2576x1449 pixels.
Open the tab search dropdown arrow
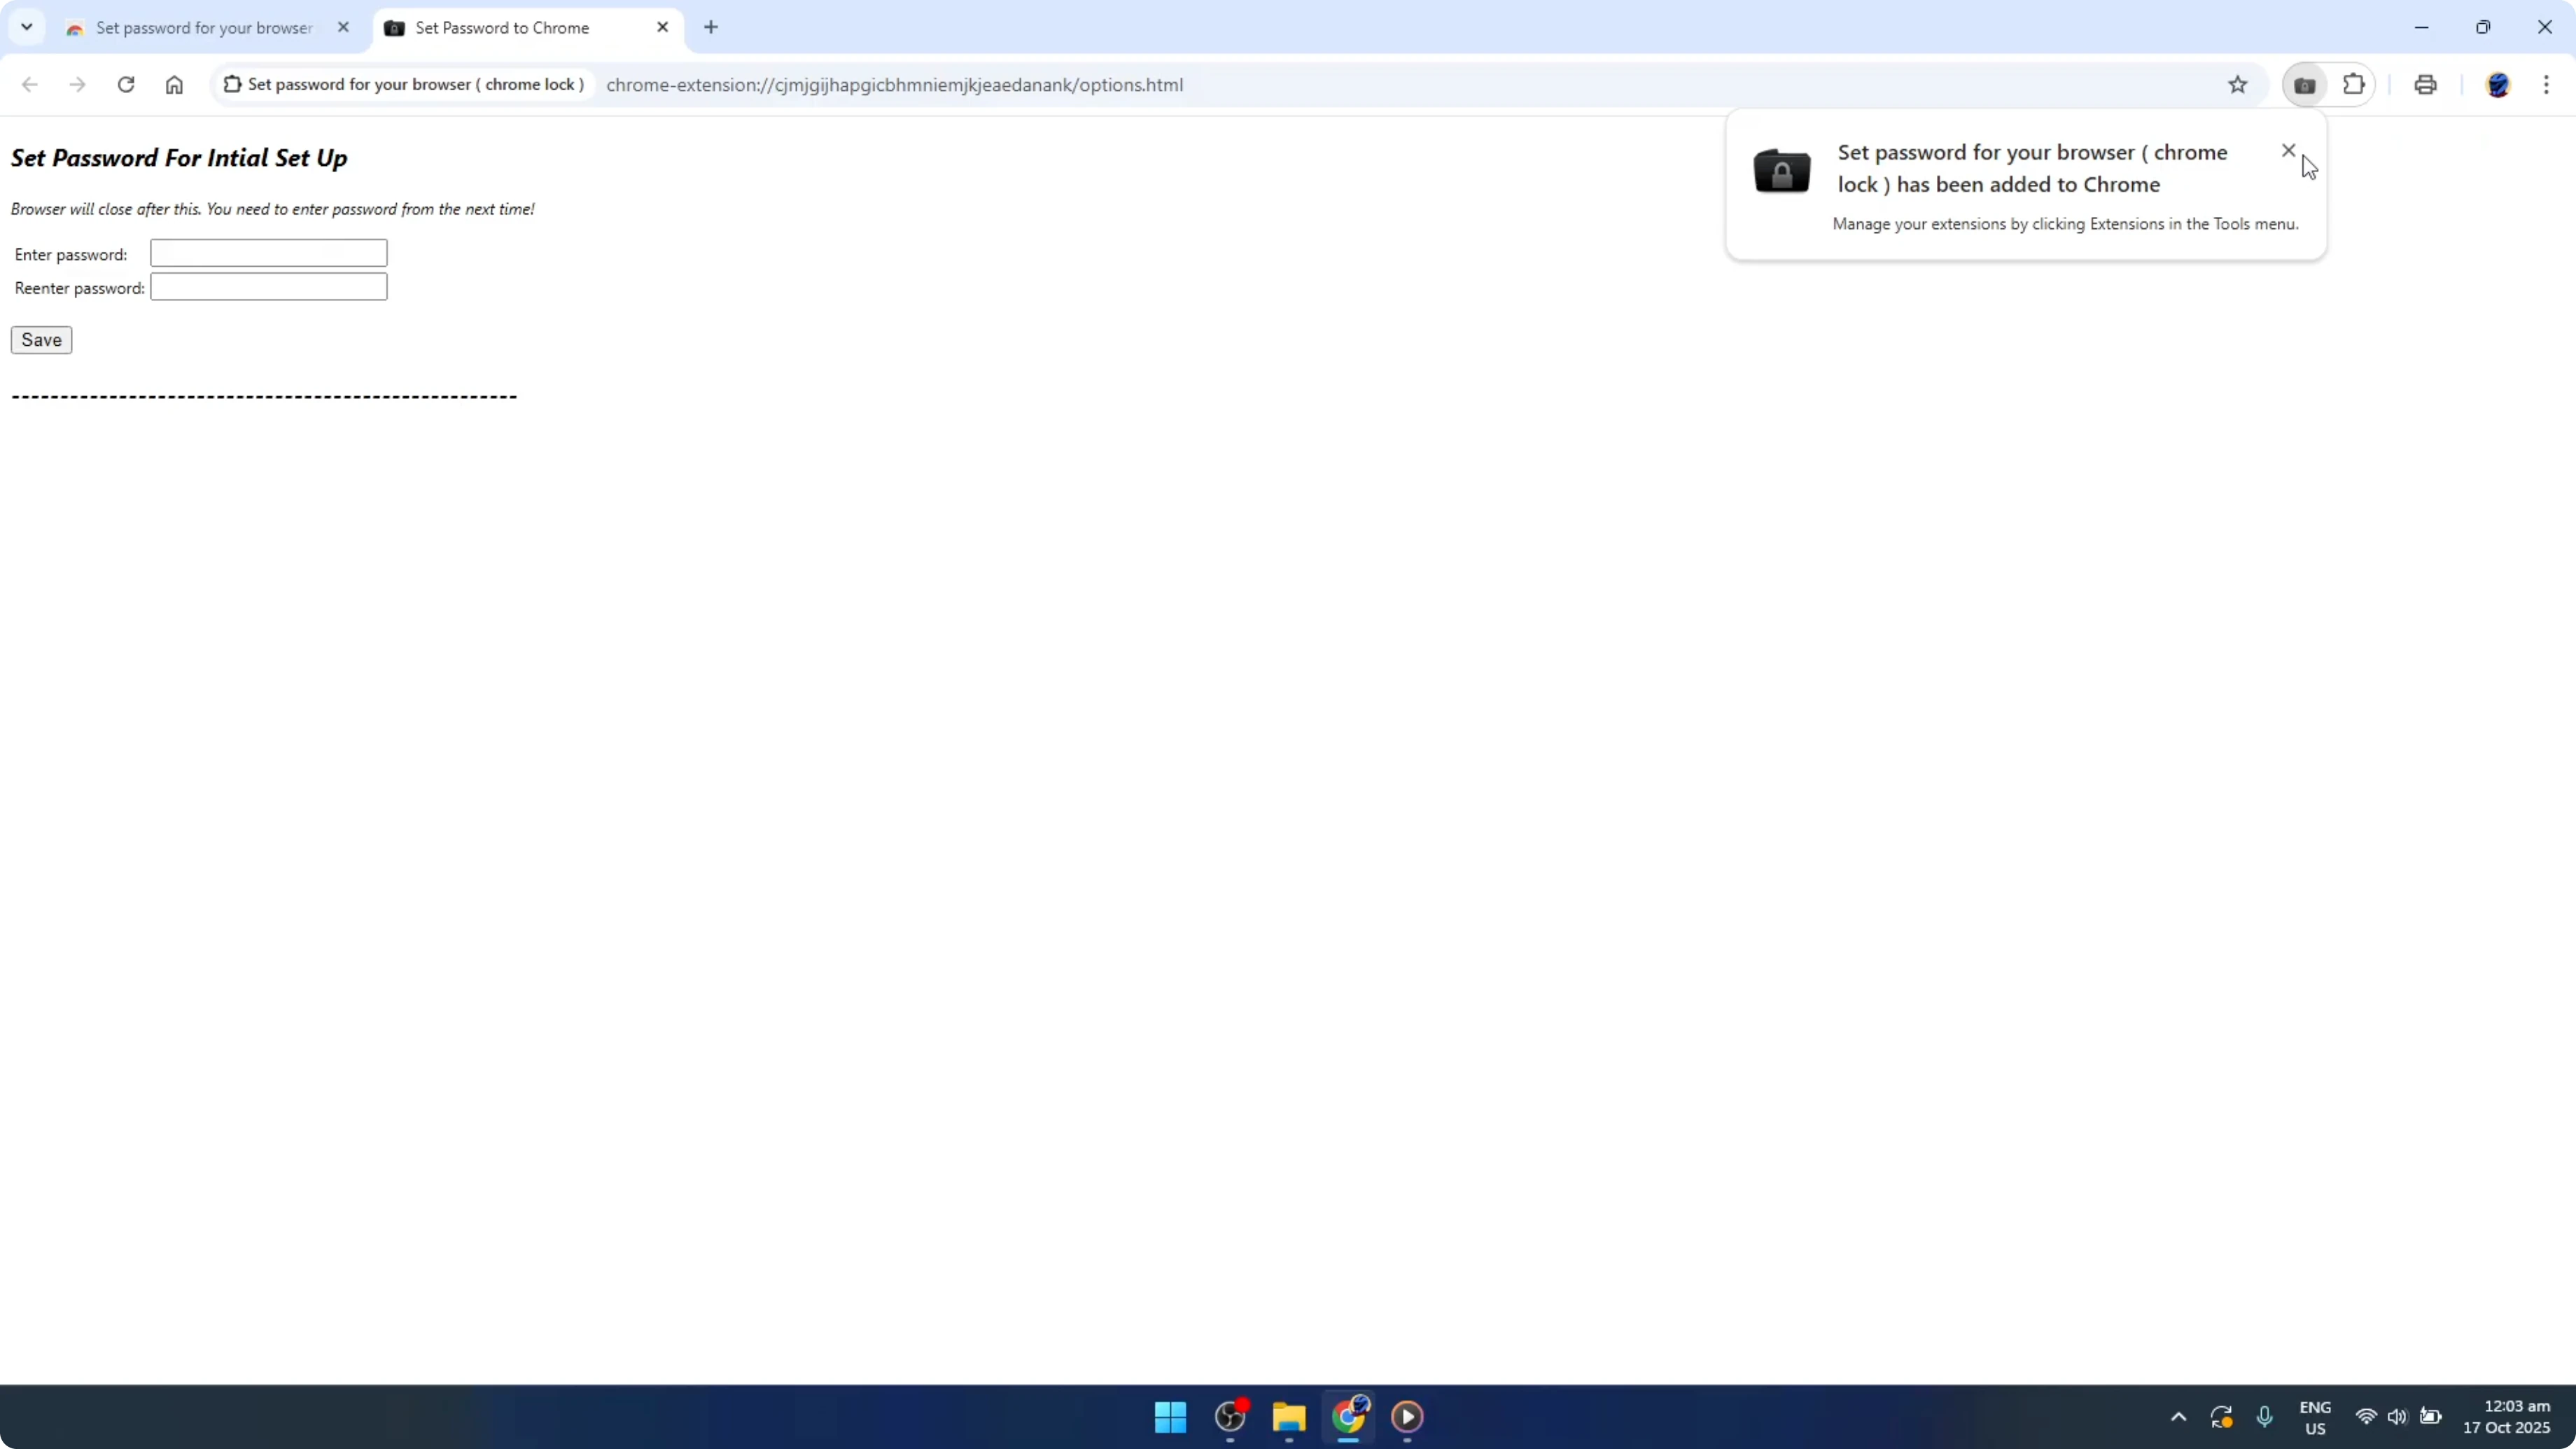(x=27, y=27)
